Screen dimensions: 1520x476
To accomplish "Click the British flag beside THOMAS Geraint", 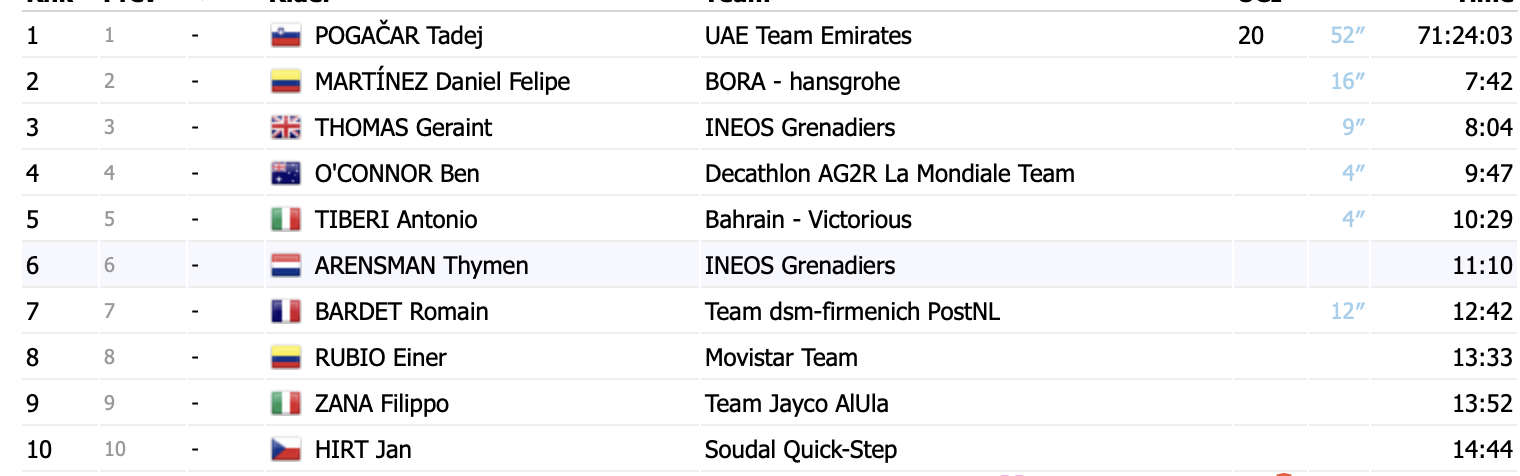I will point(286,128).
